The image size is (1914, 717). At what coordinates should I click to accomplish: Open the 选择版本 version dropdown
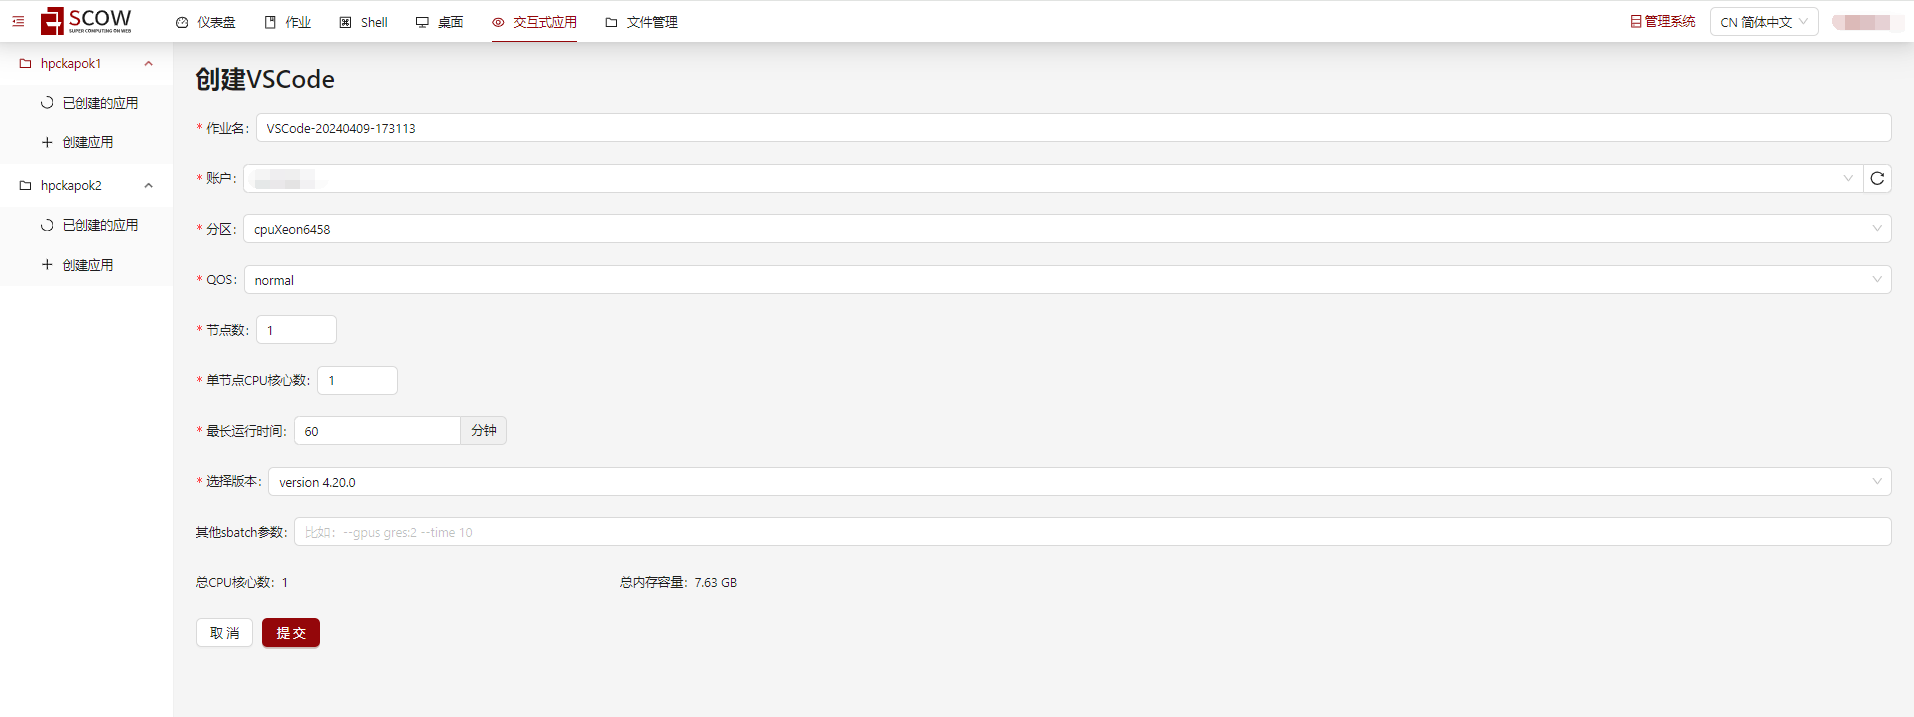(x=1080, y=482)
